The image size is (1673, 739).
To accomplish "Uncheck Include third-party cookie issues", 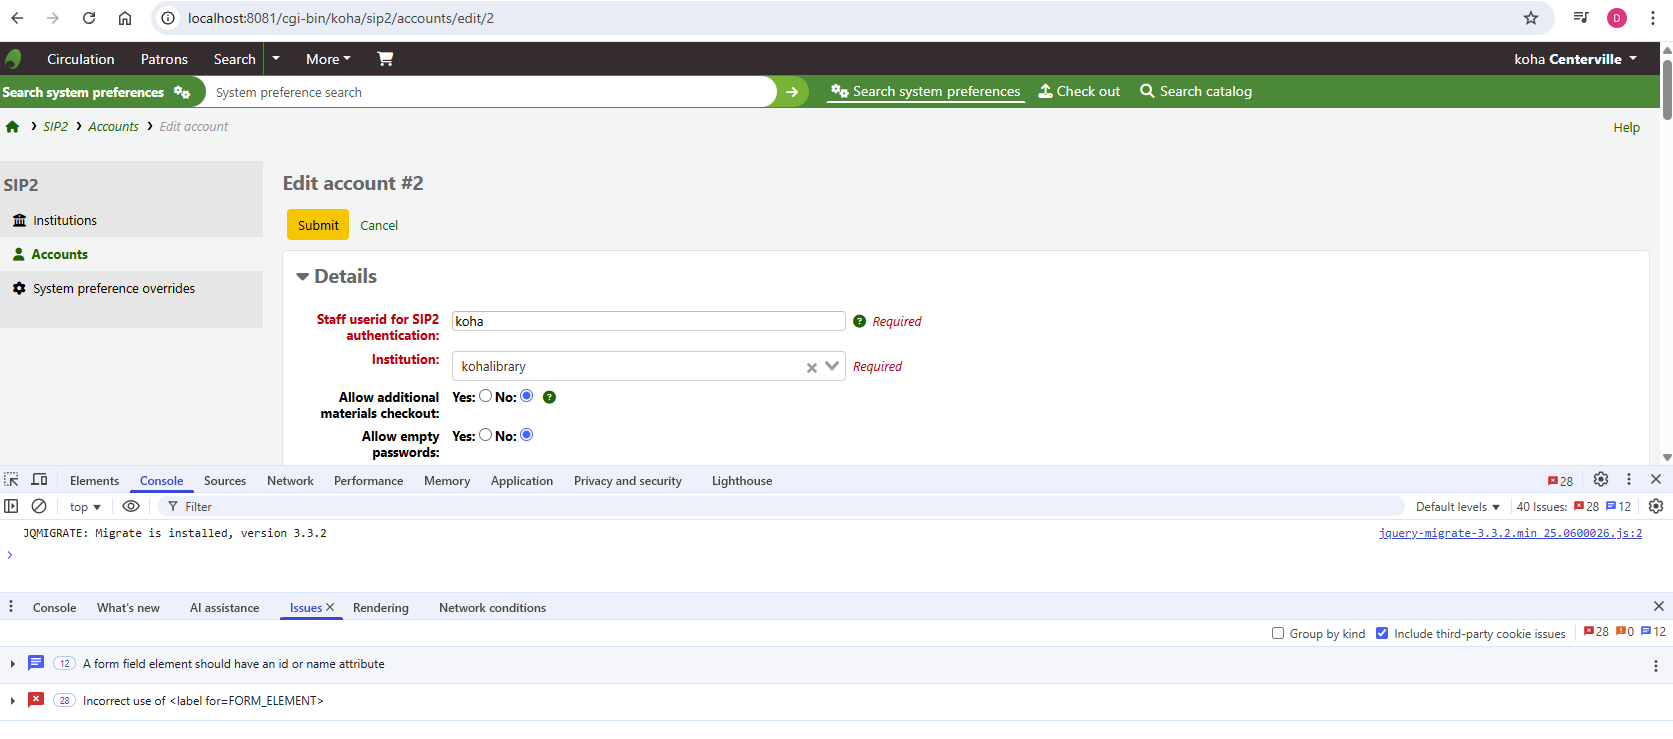I will click(x=1382, y=633).
